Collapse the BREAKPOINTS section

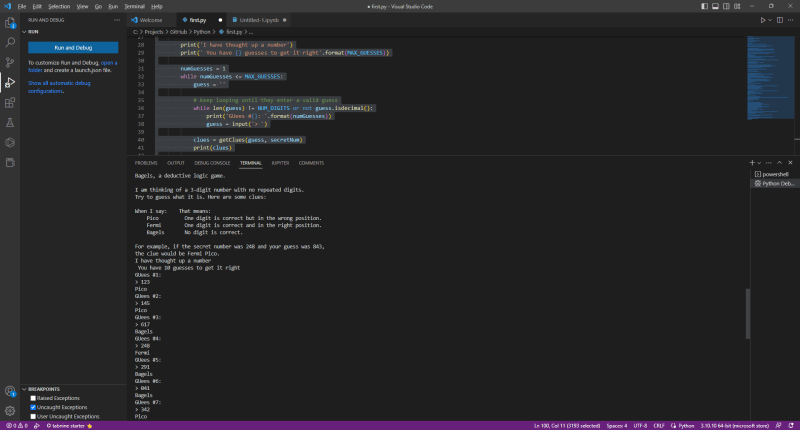[24, 389]
